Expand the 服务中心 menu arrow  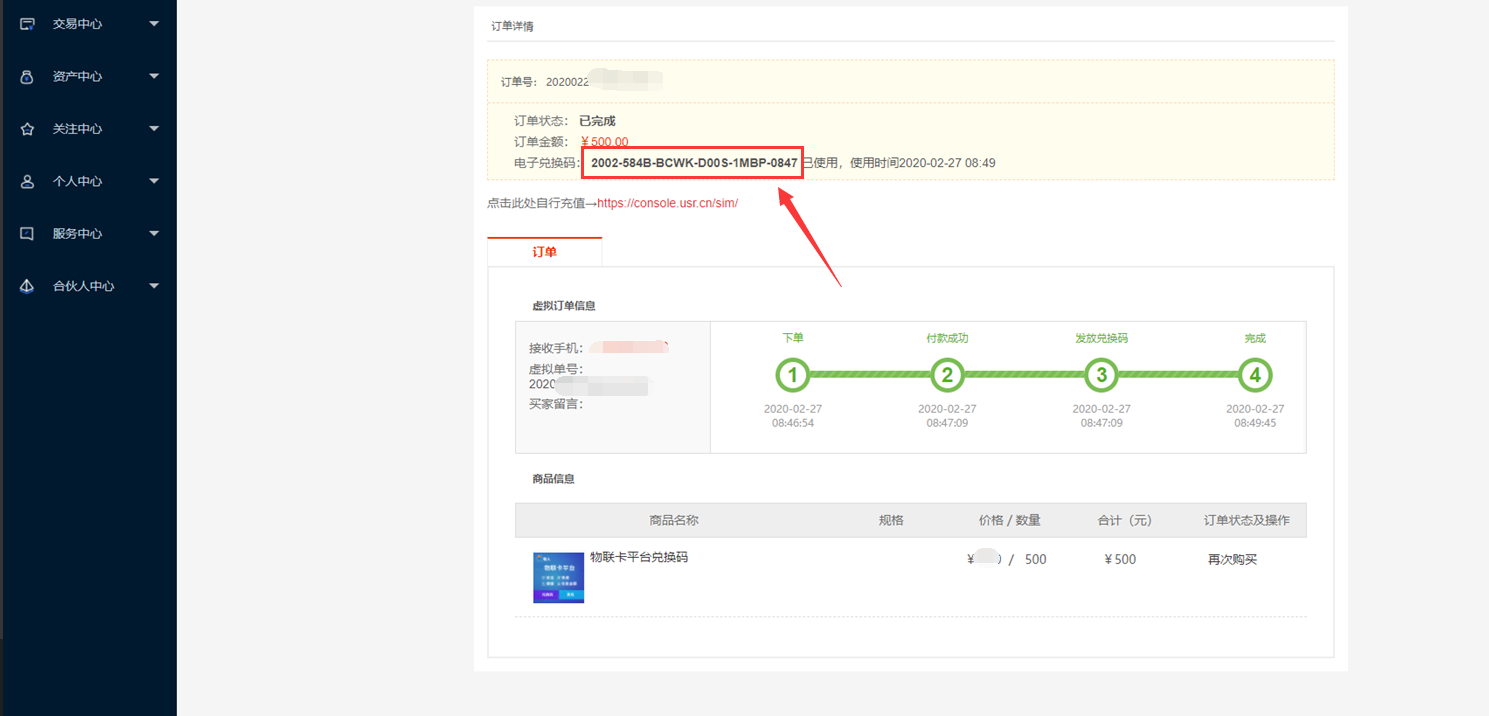(154, 234)
